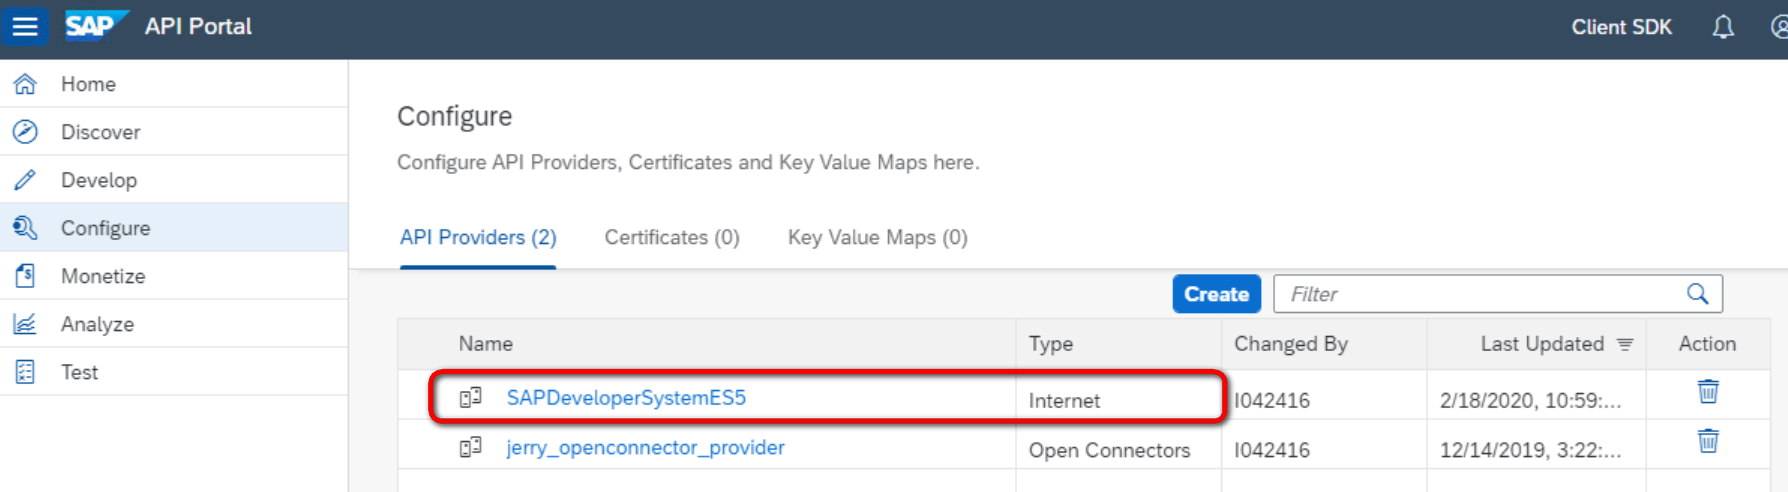Delete the jerry_openconnector_provider row

tap(1708, 440)
